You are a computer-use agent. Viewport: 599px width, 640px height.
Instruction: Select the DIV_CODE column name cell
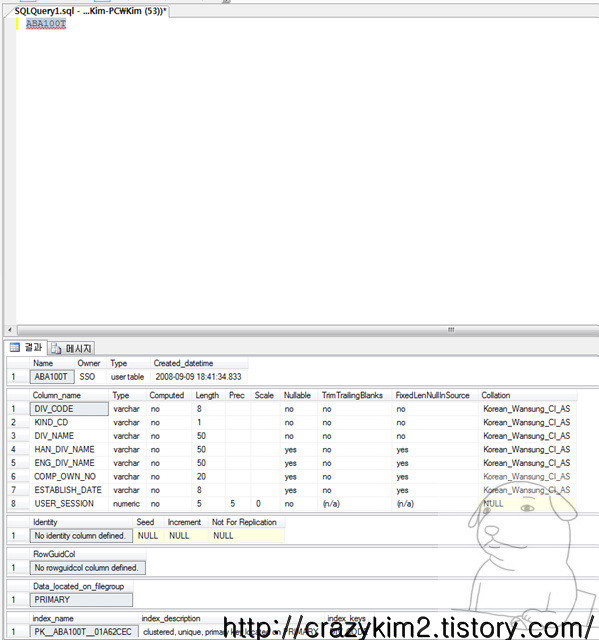coord(69,409)
